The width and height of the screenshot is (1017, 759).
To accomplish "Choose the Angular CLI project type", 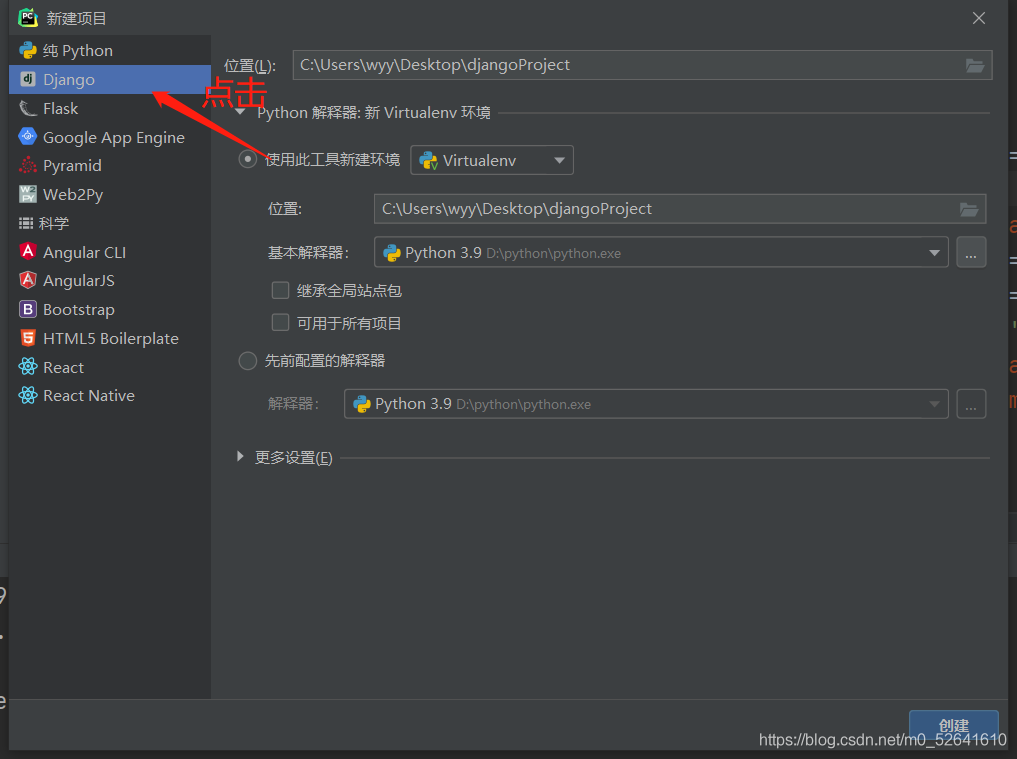I will click(110, 252).
